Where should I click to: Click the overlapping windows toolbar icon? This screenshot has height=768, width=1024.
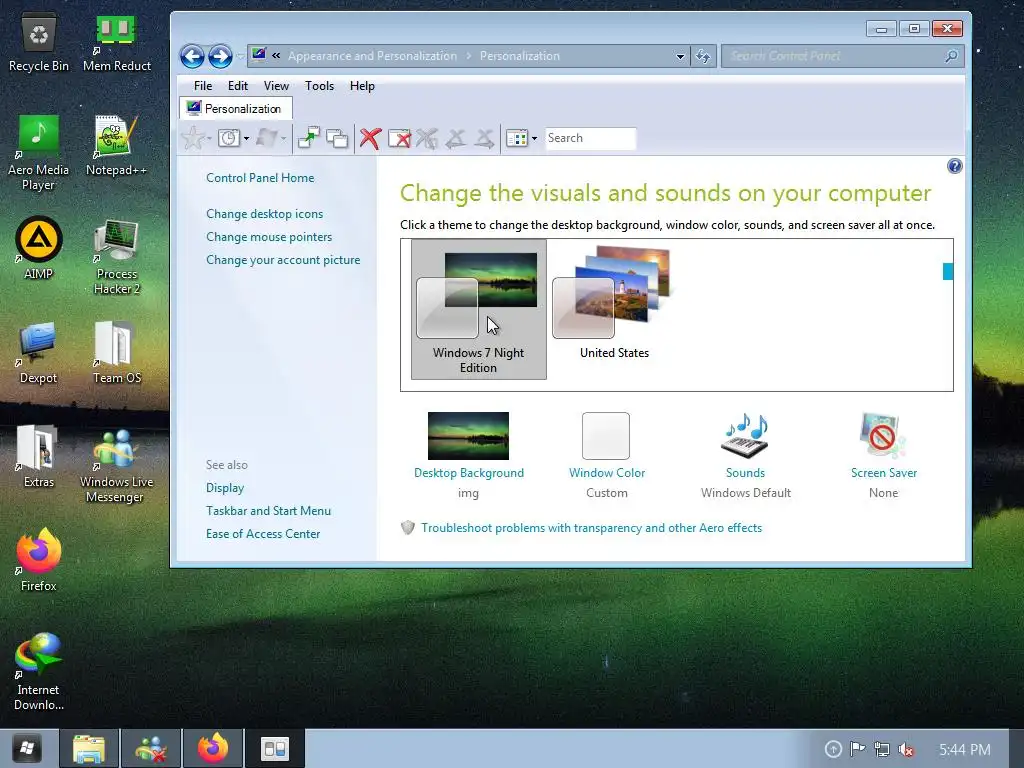pyautogui.click(x=337, y=138)
